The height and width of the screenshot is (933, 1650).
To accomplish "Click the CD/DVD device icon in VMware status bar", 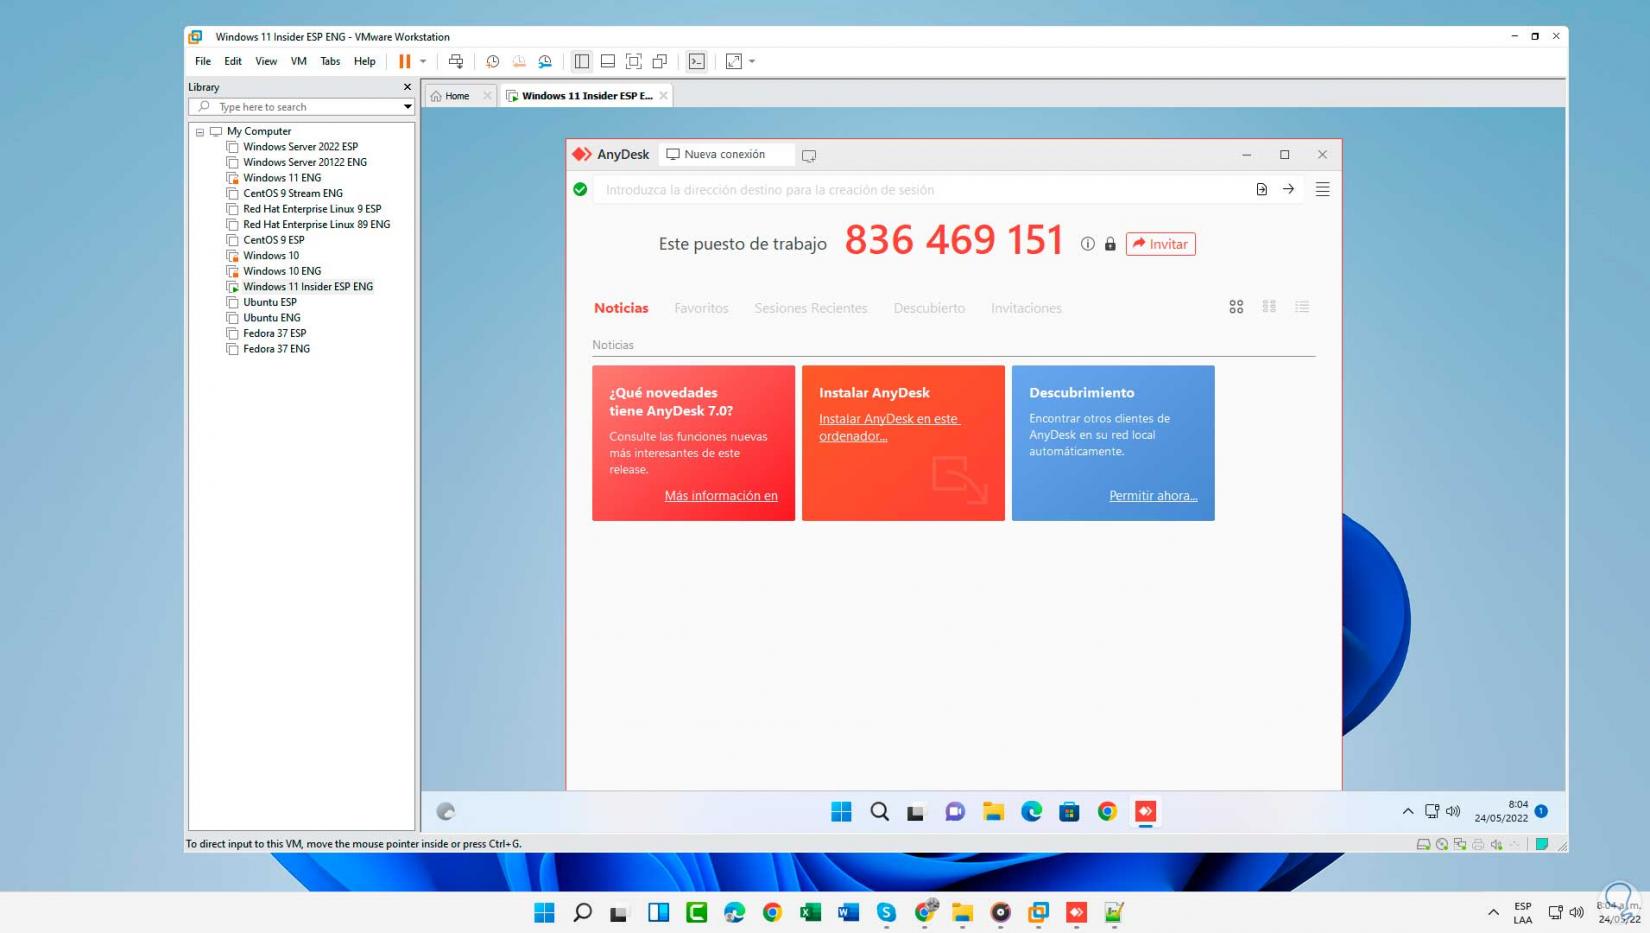I will click(x=1442, y=844).
